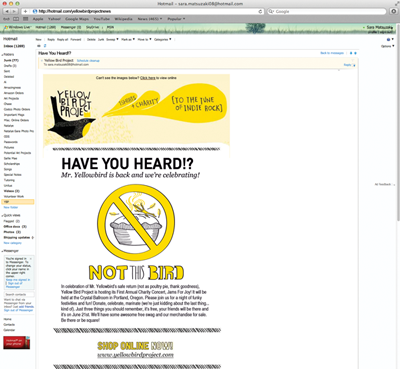The width and height of the screenshot is (400, 369).
Task: Open the Volunteer Work folder
Action: point(14,196)
